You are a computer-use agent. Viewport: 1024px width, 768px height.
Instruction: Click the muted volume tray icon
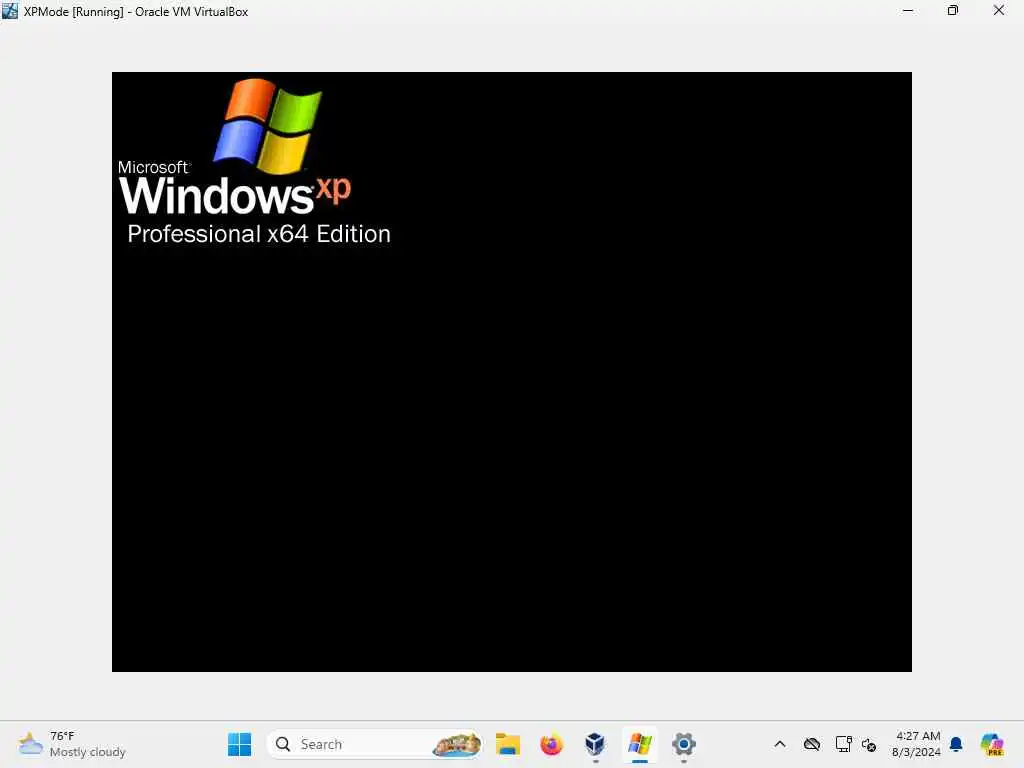tap(869, 744)
